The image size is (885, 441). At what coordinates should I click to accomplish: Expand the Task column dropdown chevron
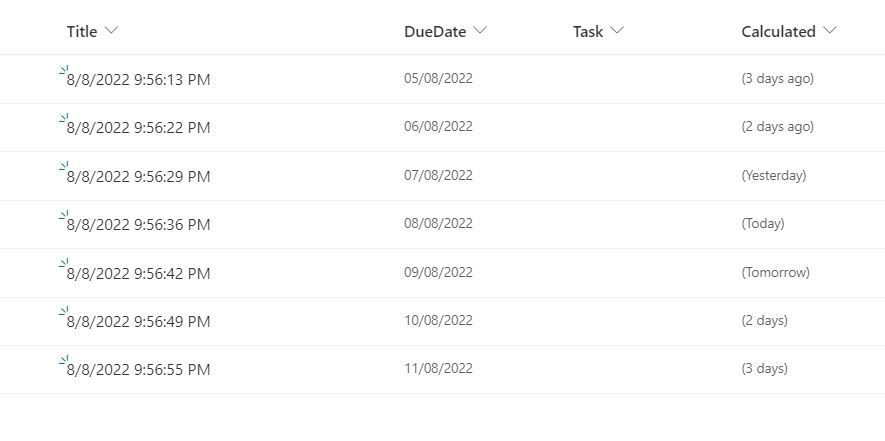[x=617, y=31]
